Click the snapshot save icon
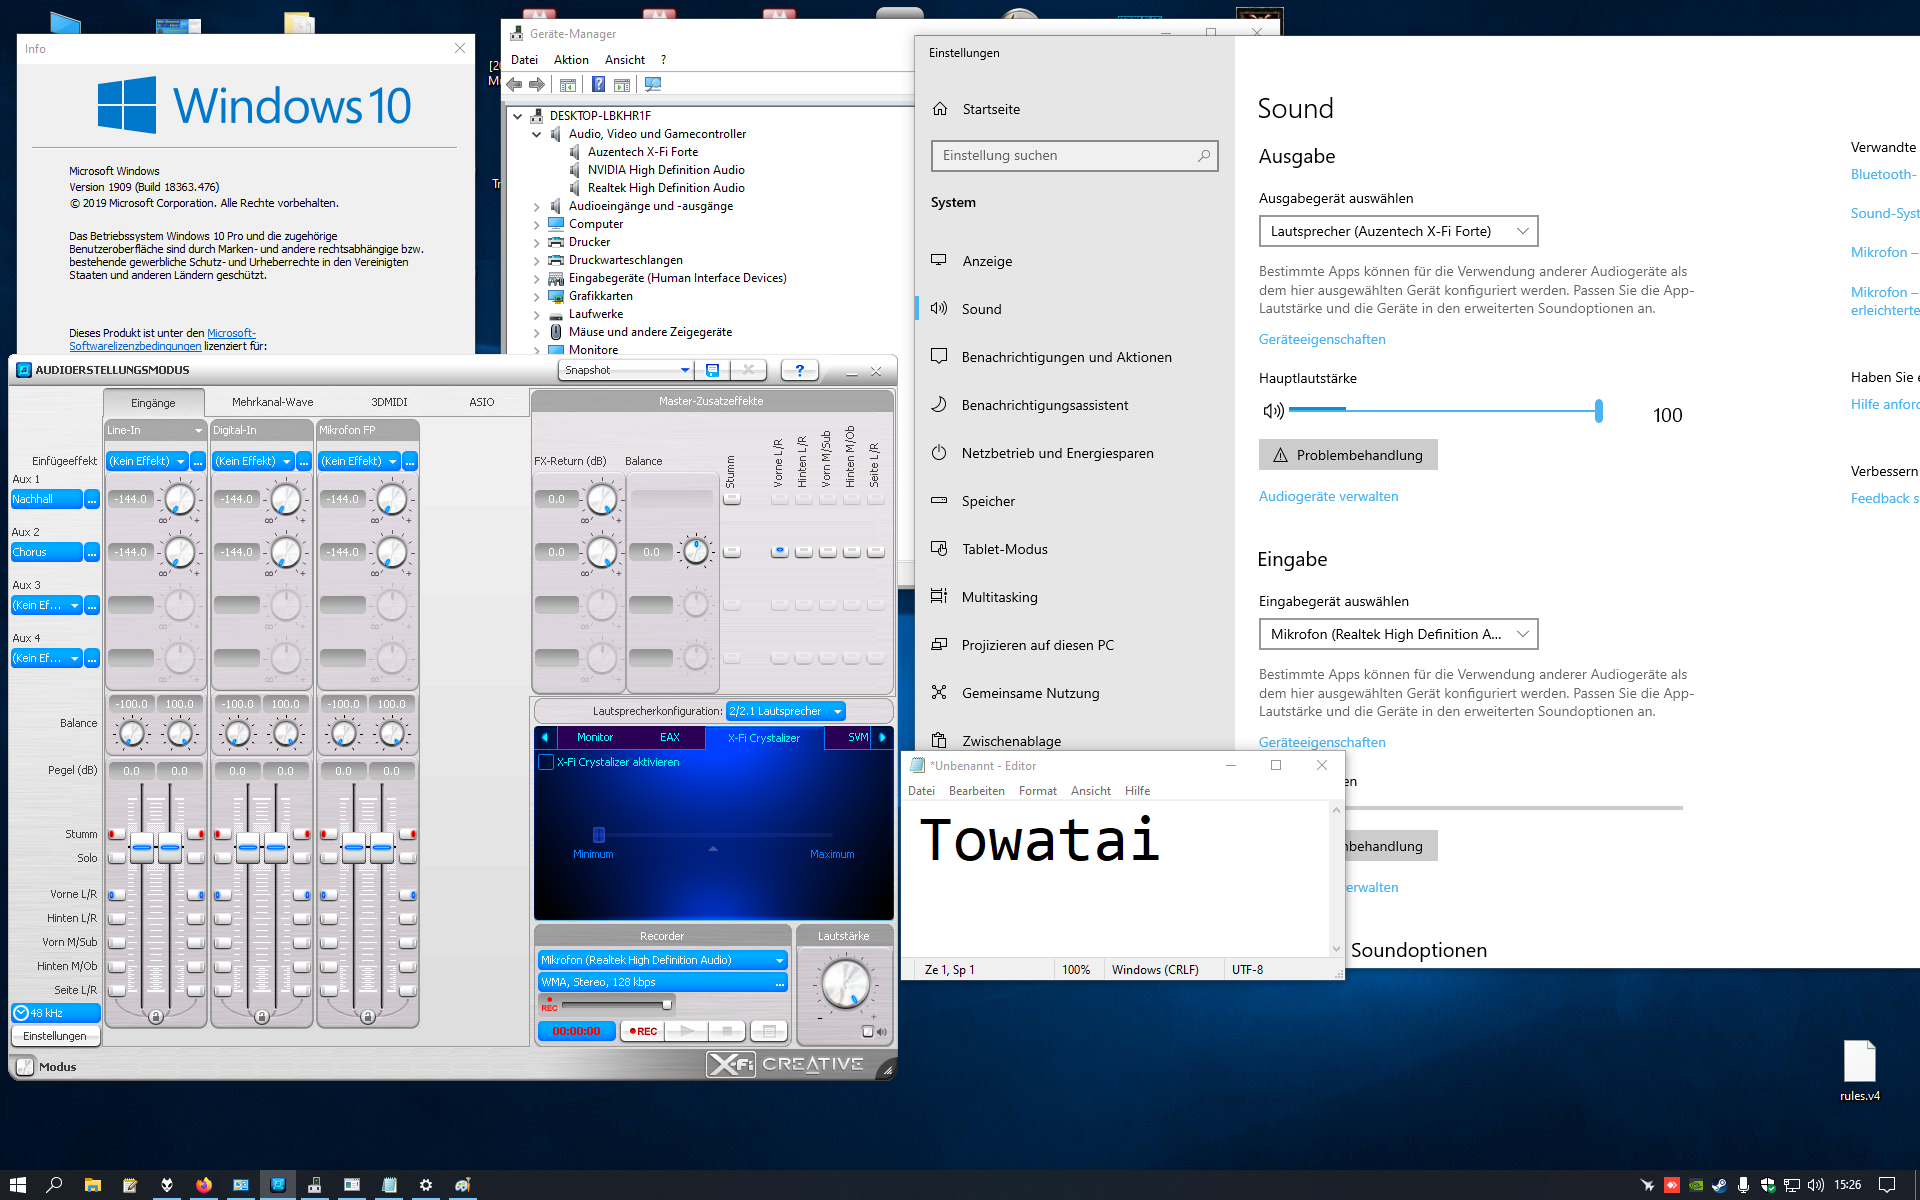This screenshot has height=1200, width=1920. pos(712,370)
